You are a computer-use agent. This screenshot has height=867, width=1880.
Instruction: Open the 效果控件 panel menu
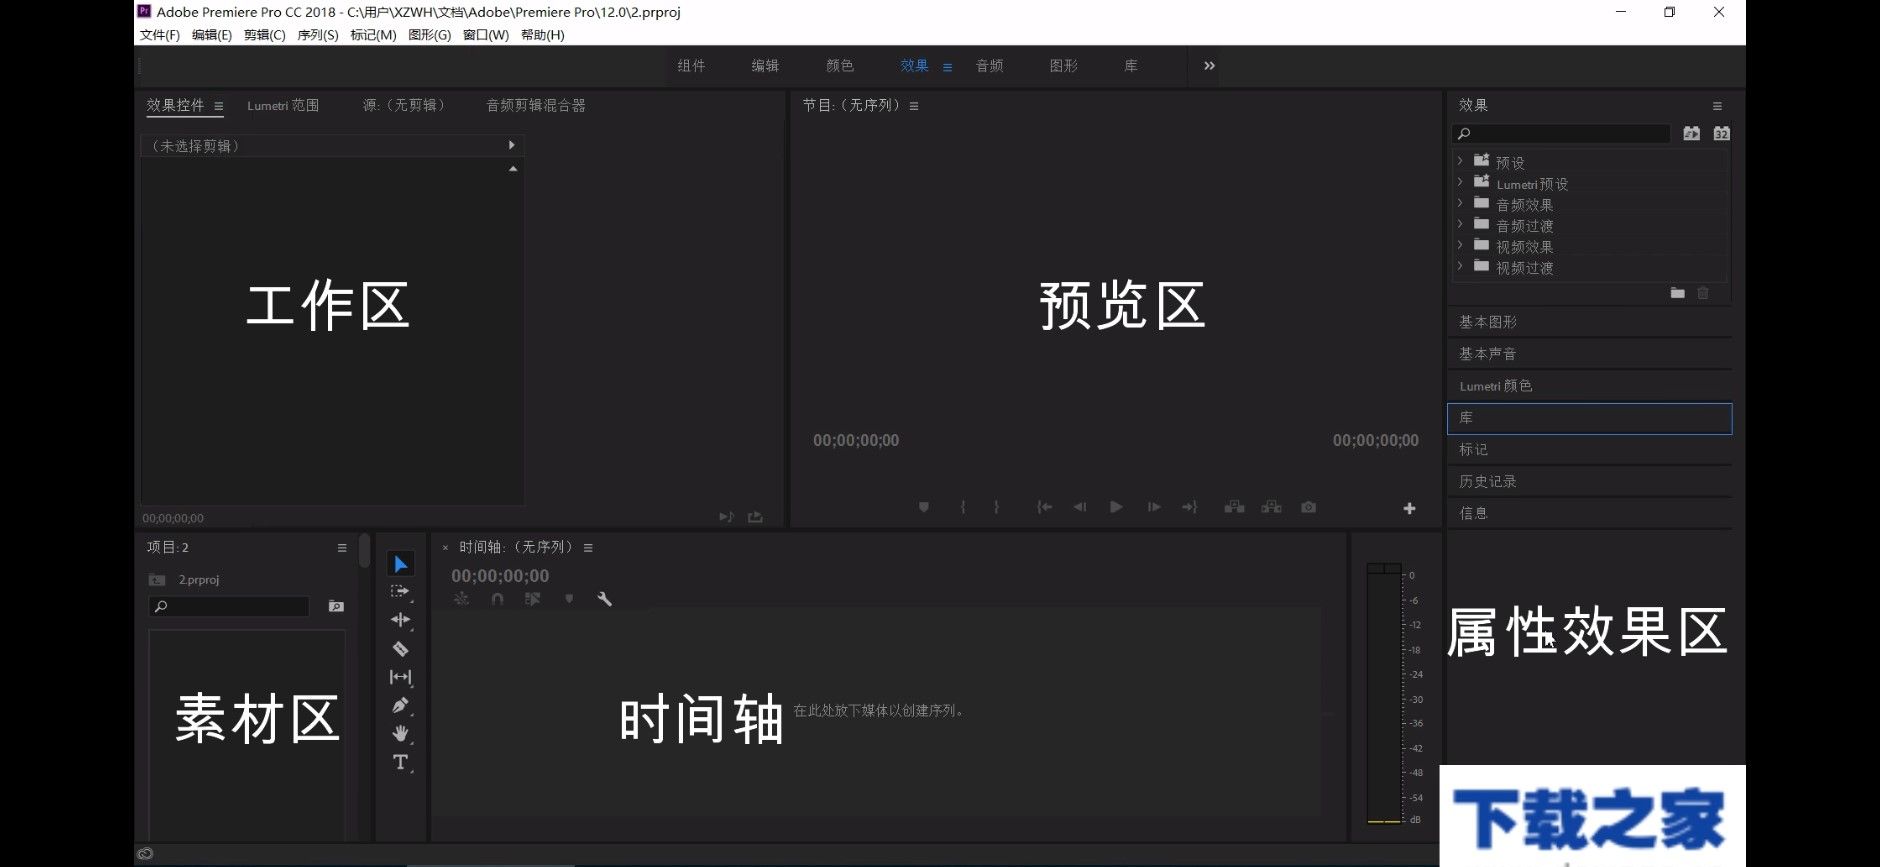(x=218, y=106)
